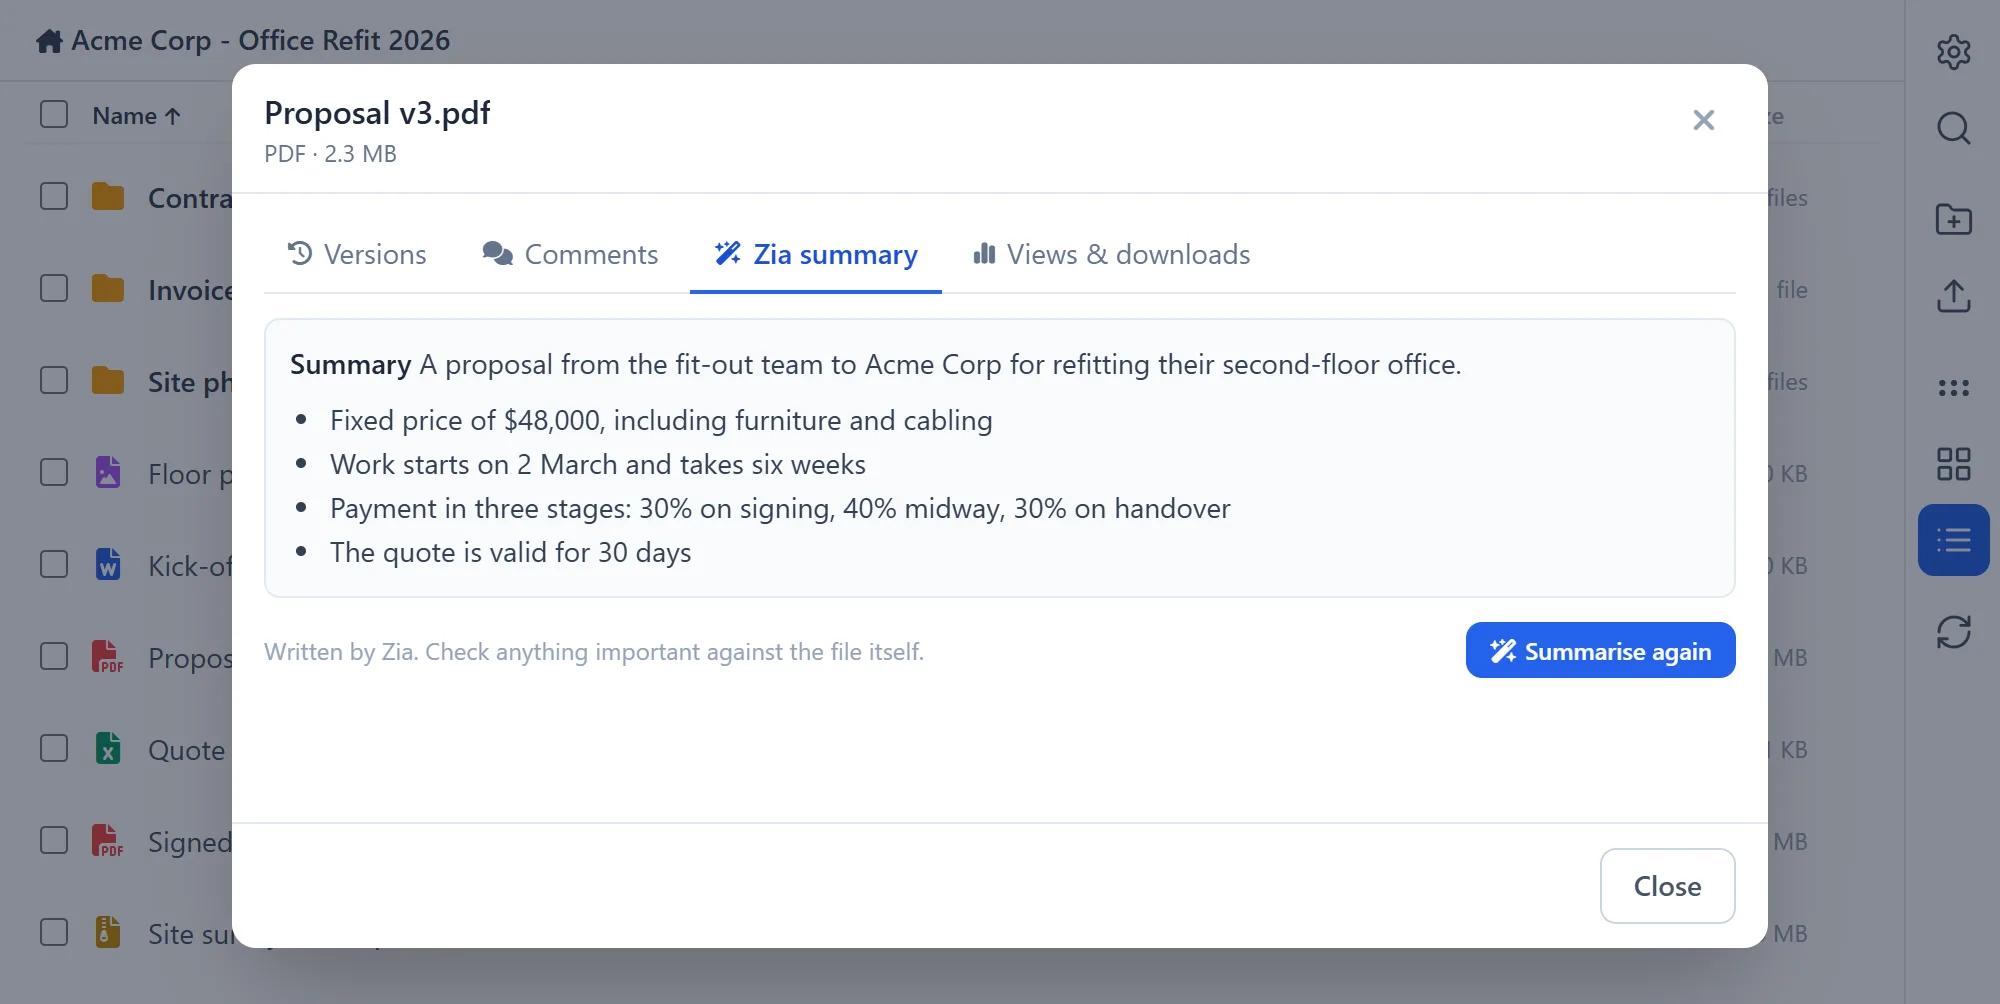Select the Zia summary tab
The image size is (2000, 1004).
pyautogui.click(x=816, y=254)
